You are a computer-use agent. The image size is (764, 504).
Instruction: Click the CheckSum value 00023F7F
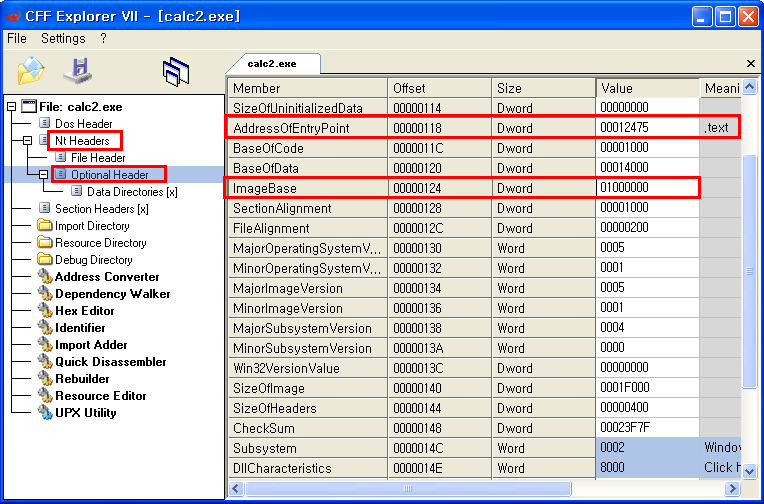point(648,428)
